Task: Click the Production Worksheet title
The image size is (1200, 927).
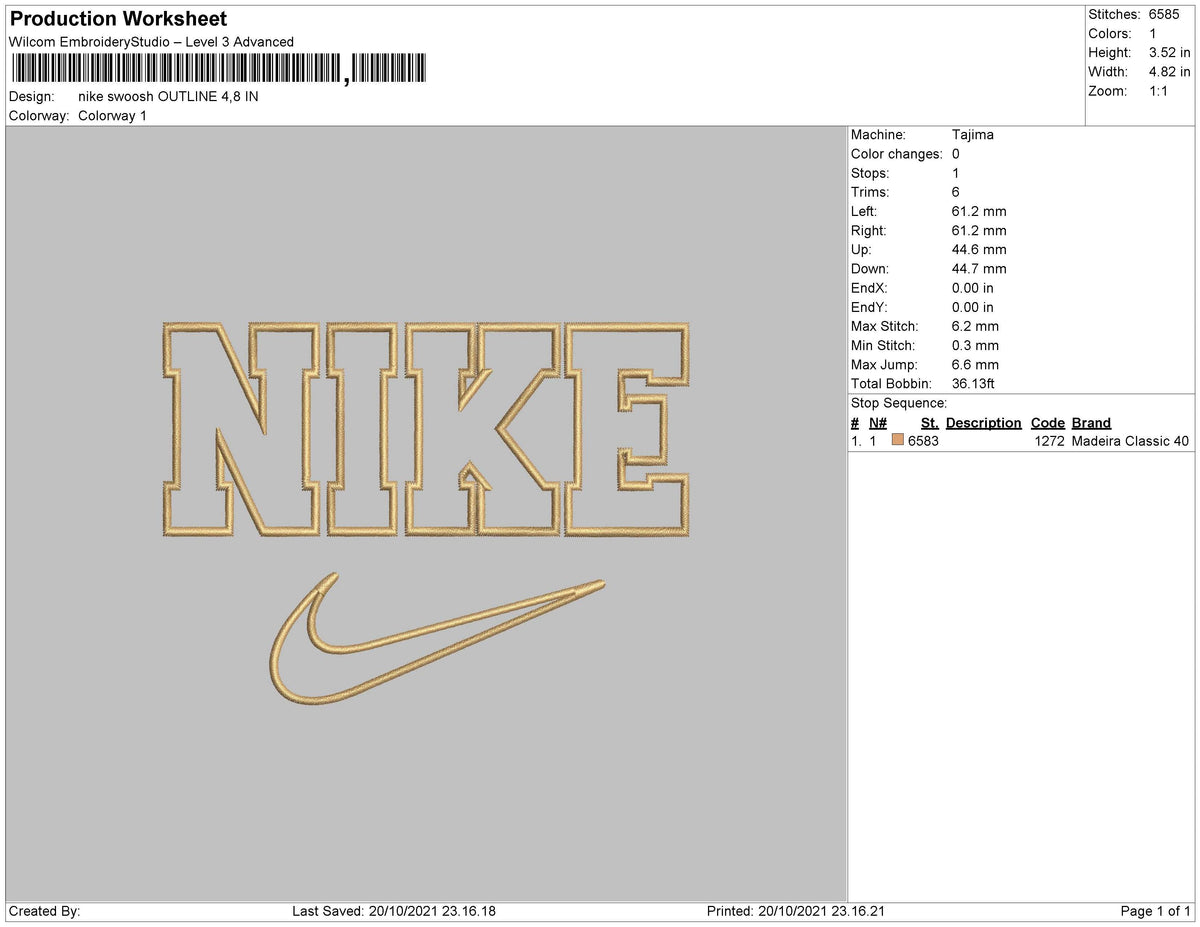Action: (x=118, y=19)
